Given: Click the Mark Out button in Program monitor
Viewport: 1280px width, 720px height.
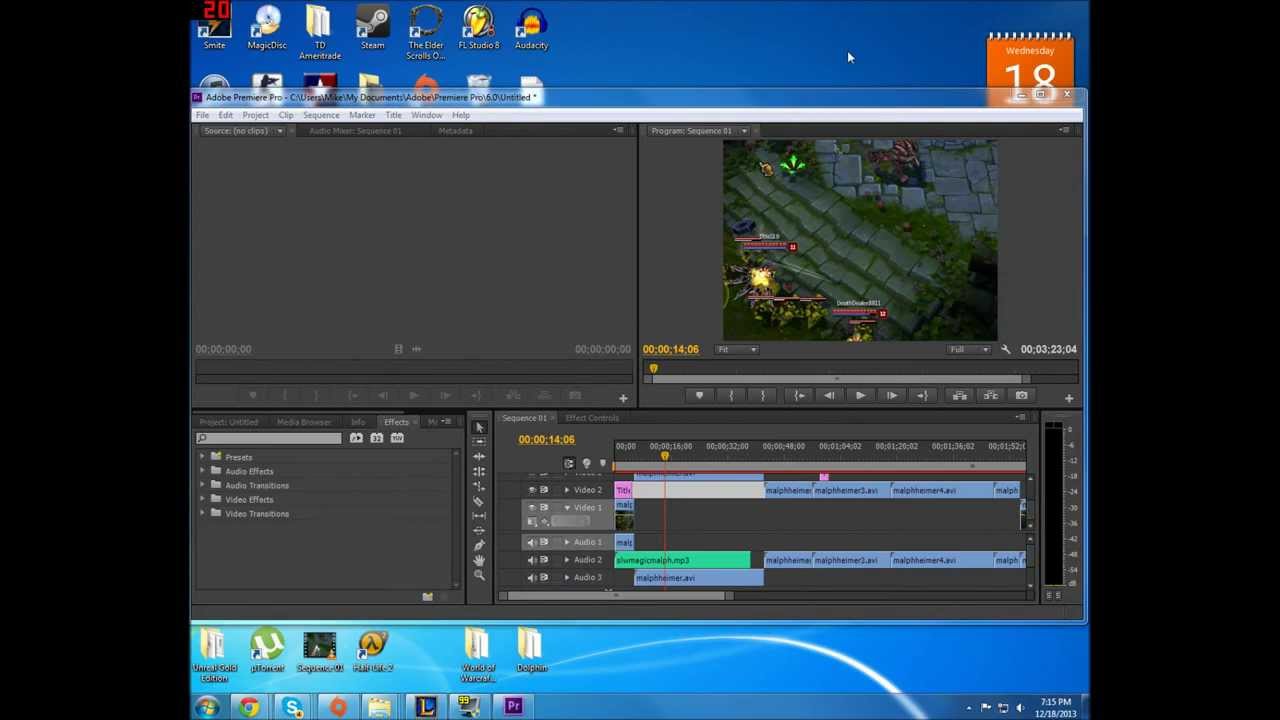Looking at the screenshot, I should pos(762,396).
